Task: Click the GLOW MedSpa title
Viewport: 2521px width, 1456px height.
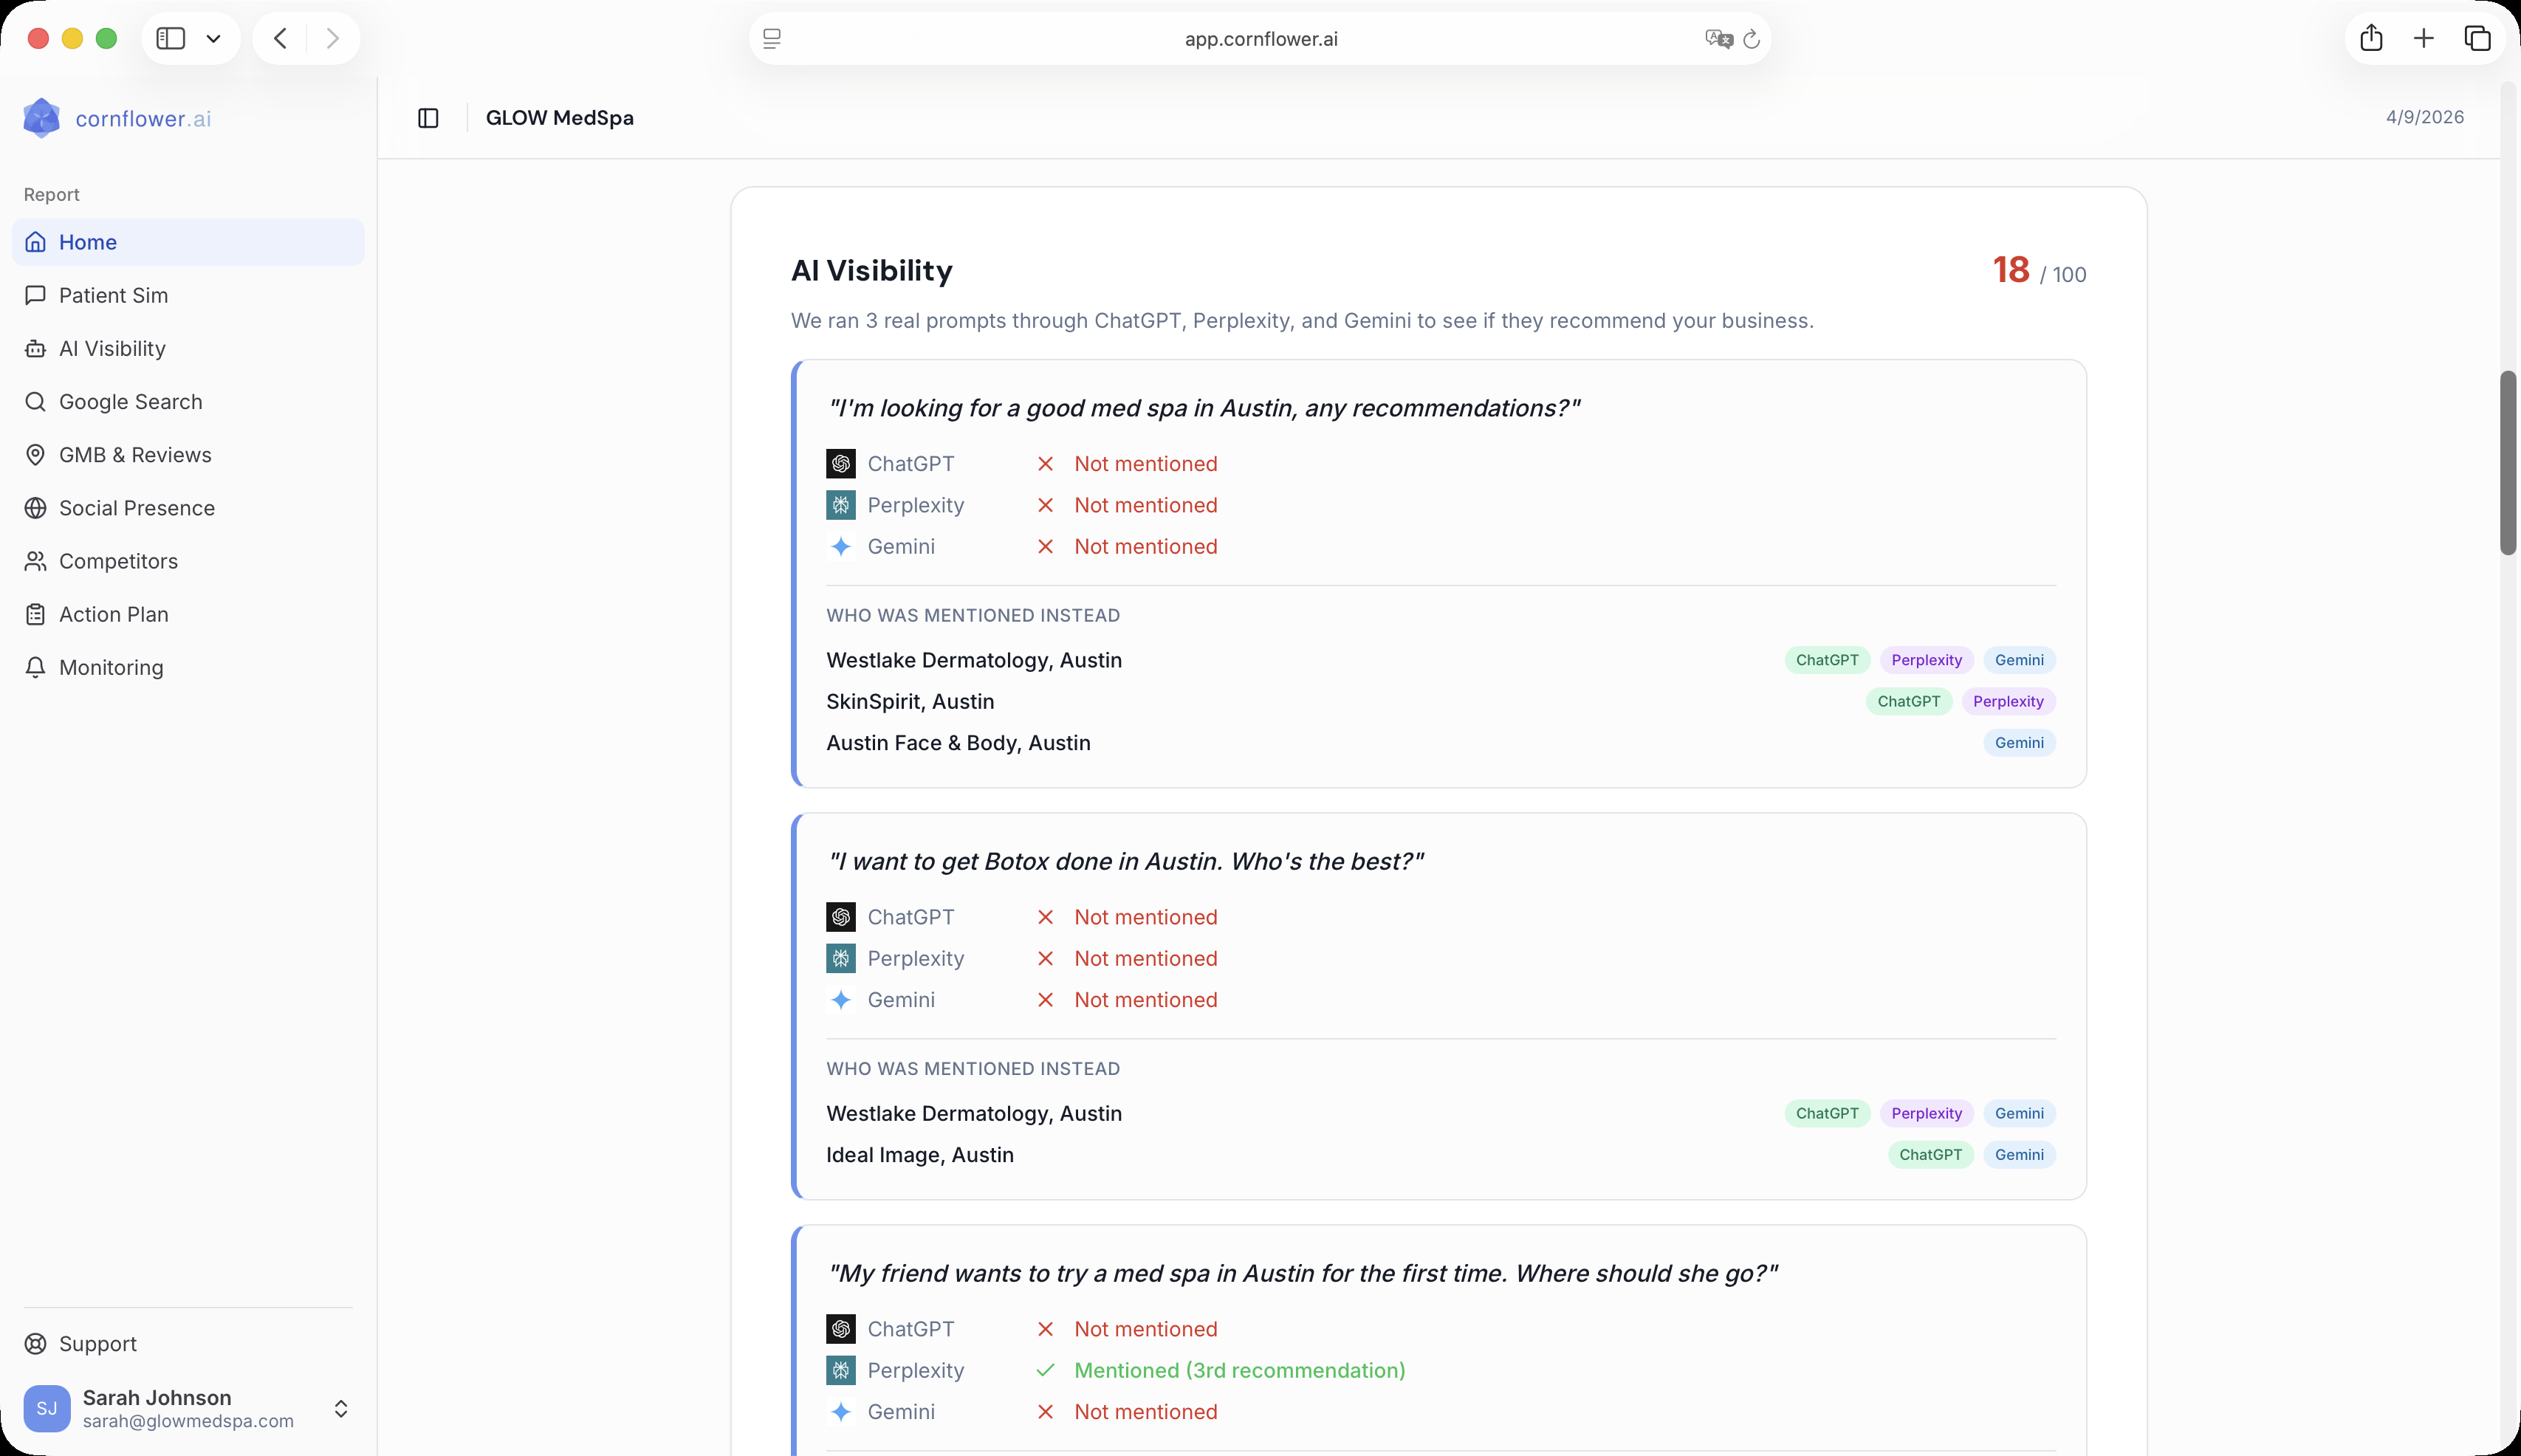Action: (x=559, y=117)
